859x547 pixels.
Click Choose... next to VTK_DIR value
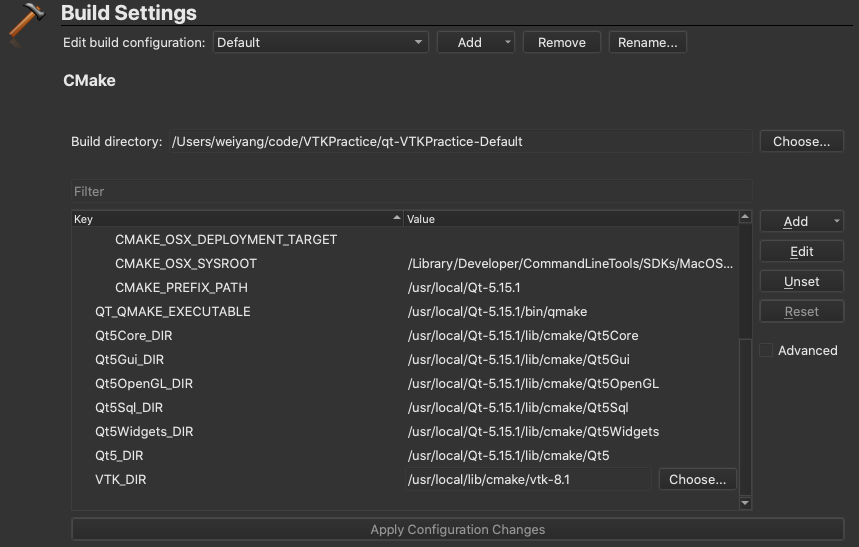[x=697, y=480]
